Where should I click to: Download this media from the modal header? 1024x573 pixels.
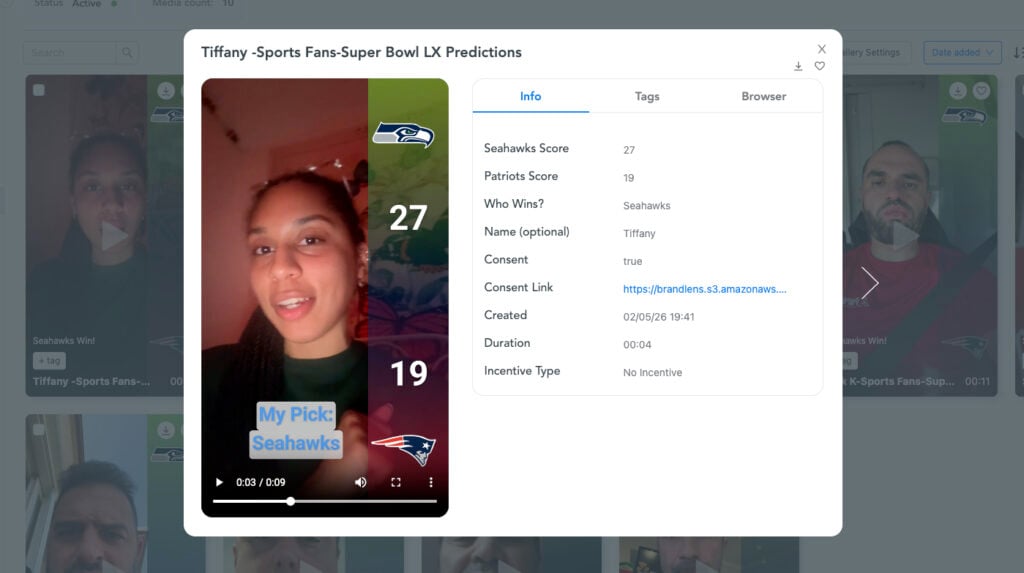[798, 67]
